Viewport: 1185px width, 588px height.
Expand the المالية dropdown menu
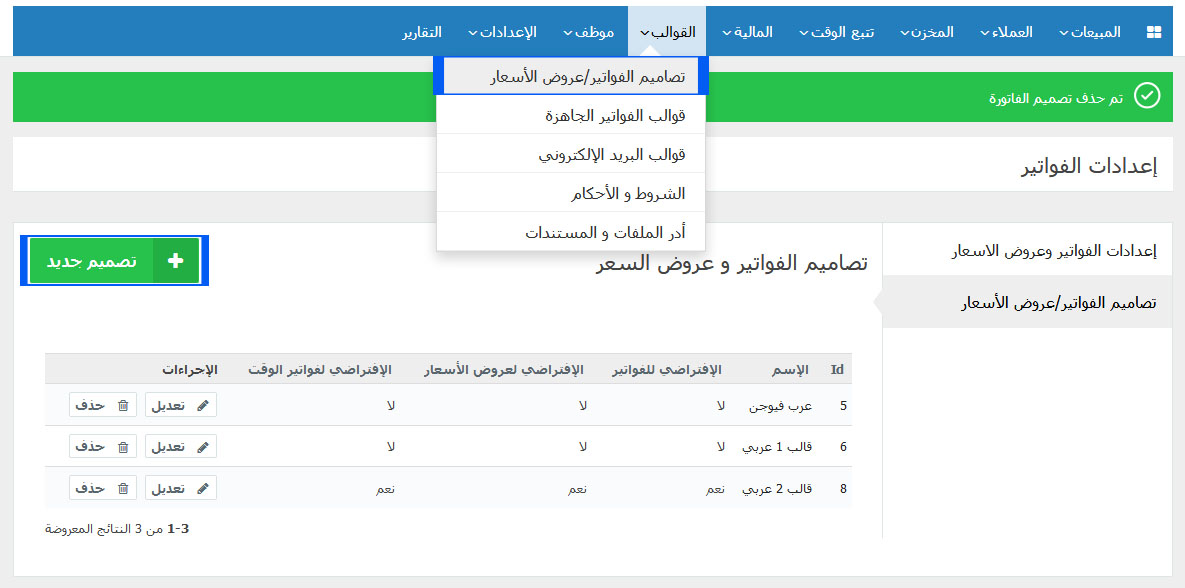(x=747, y=32)
